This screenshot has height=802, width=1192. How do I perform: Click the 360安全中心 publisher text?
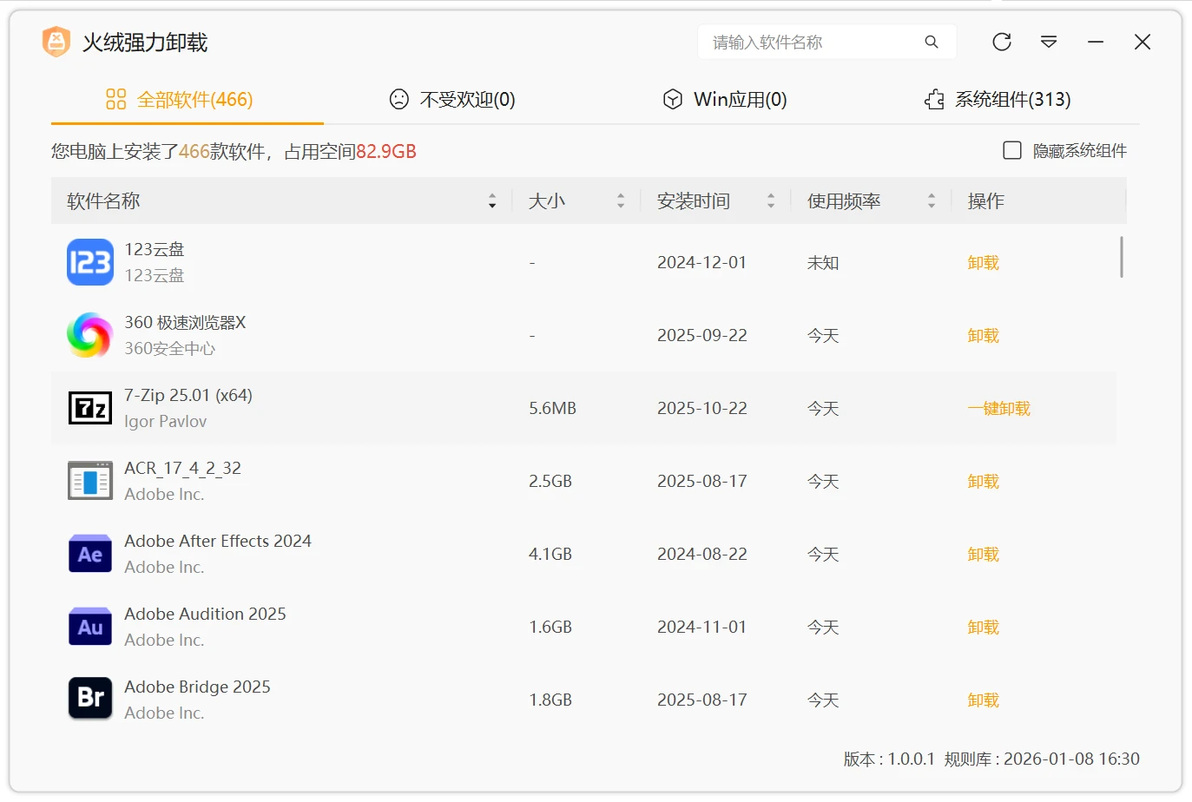click(170, 348)
